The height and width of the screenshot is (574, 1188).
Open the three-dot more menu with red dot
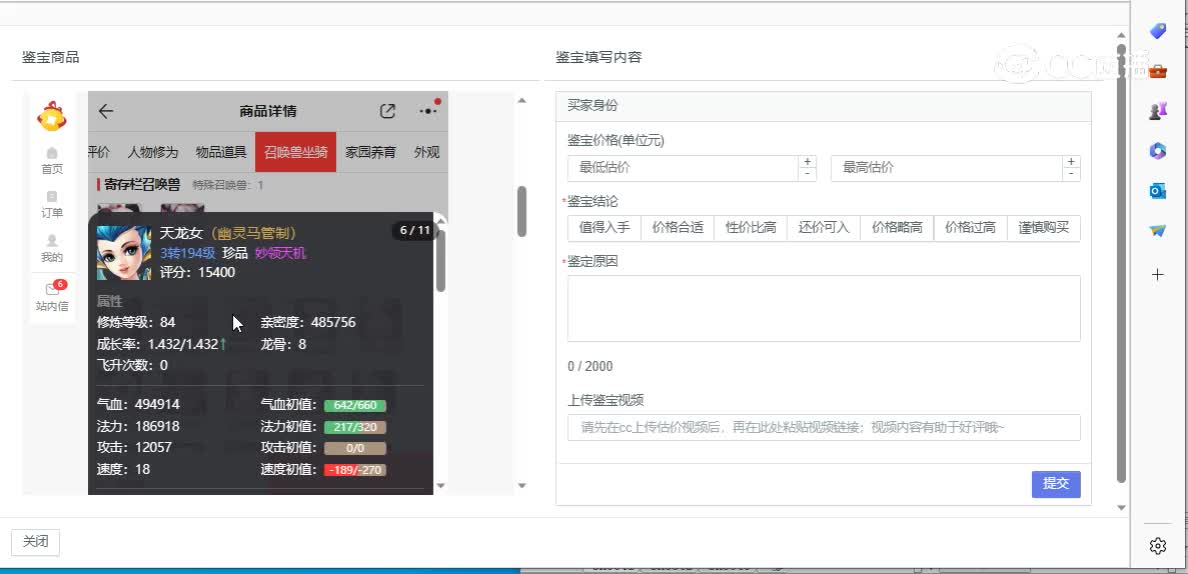429,110
